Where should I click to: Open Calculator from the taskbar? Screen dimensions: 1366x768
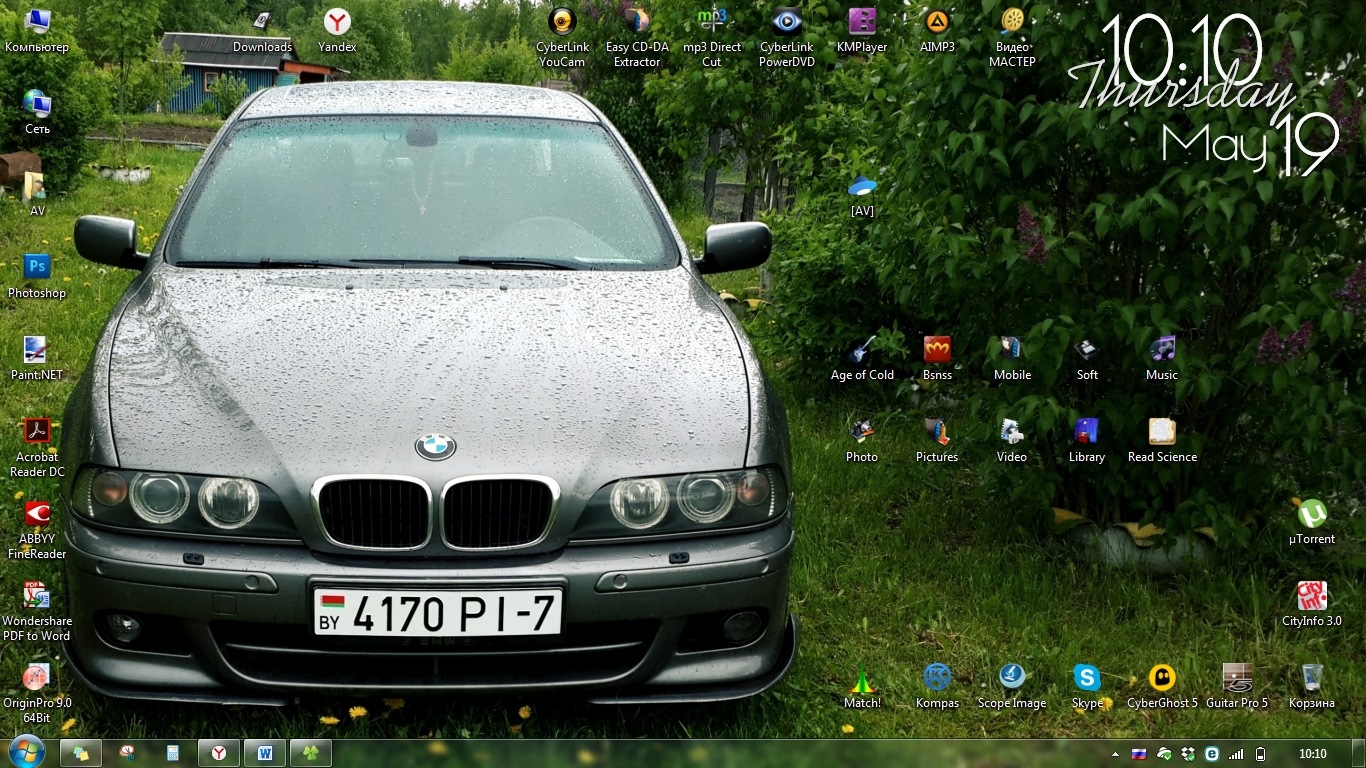pyautogui.click(x=173, y=753)
